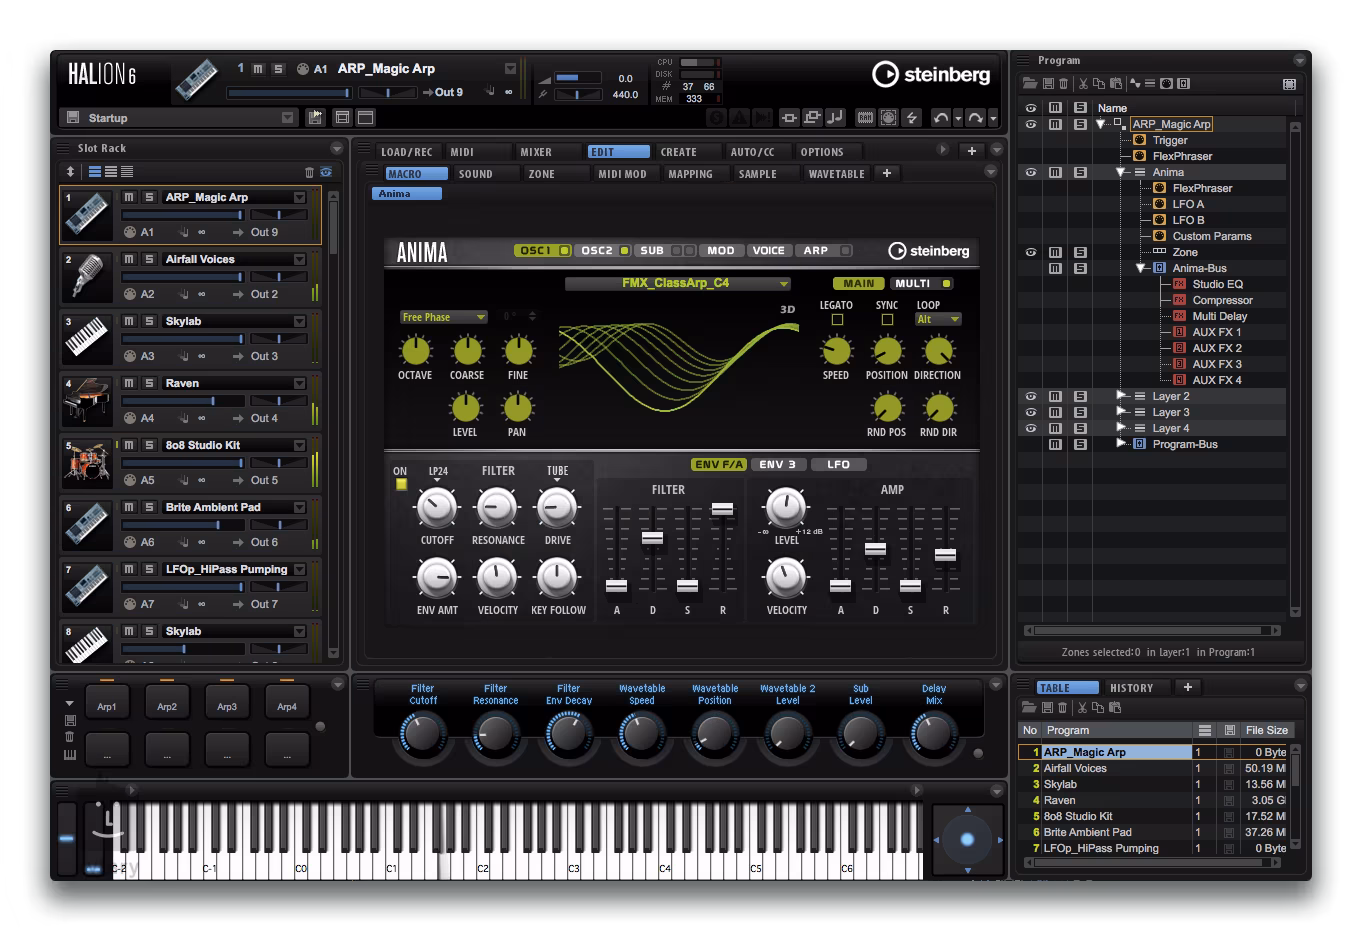Switch to the MIXER tab
This screenshot has width=1362, height=930.
536,152
